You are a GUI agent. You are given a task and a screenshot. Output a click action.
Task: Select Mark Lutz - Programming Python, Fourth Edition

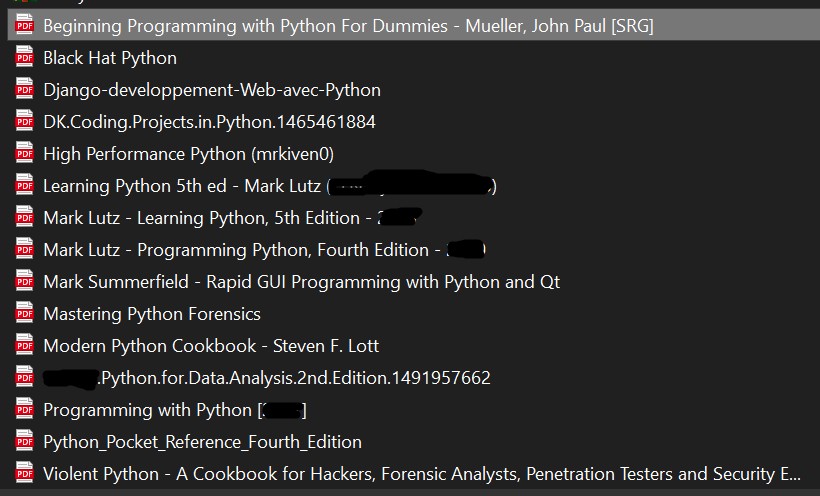click(265, 250)
